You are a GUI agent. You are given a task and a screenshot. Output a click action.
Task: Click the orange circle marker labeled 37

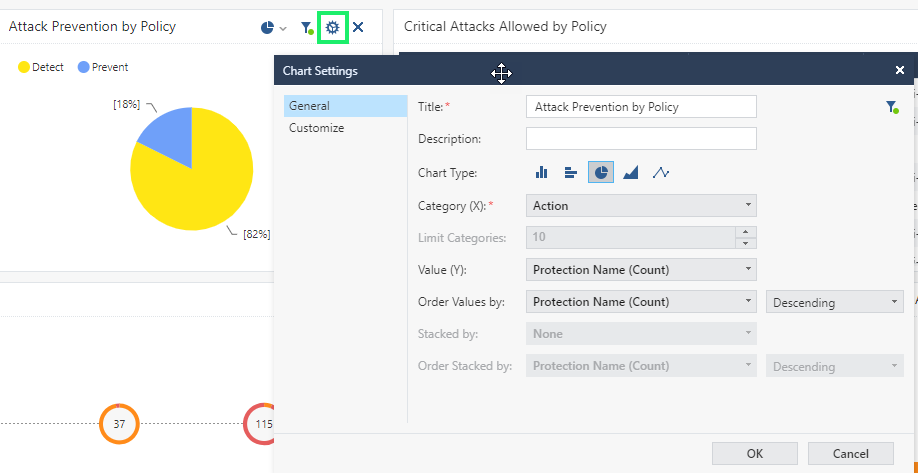(x=119, y=424)
